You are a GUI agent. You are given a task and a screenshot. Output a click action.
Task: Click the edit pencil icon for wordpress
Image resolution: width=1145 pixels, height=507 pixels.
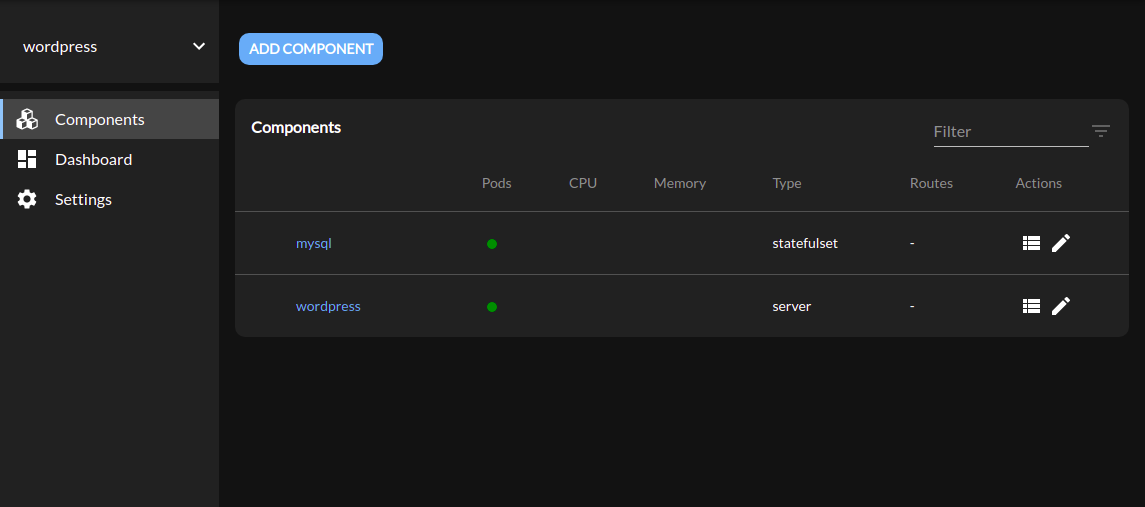(1061, 306)
